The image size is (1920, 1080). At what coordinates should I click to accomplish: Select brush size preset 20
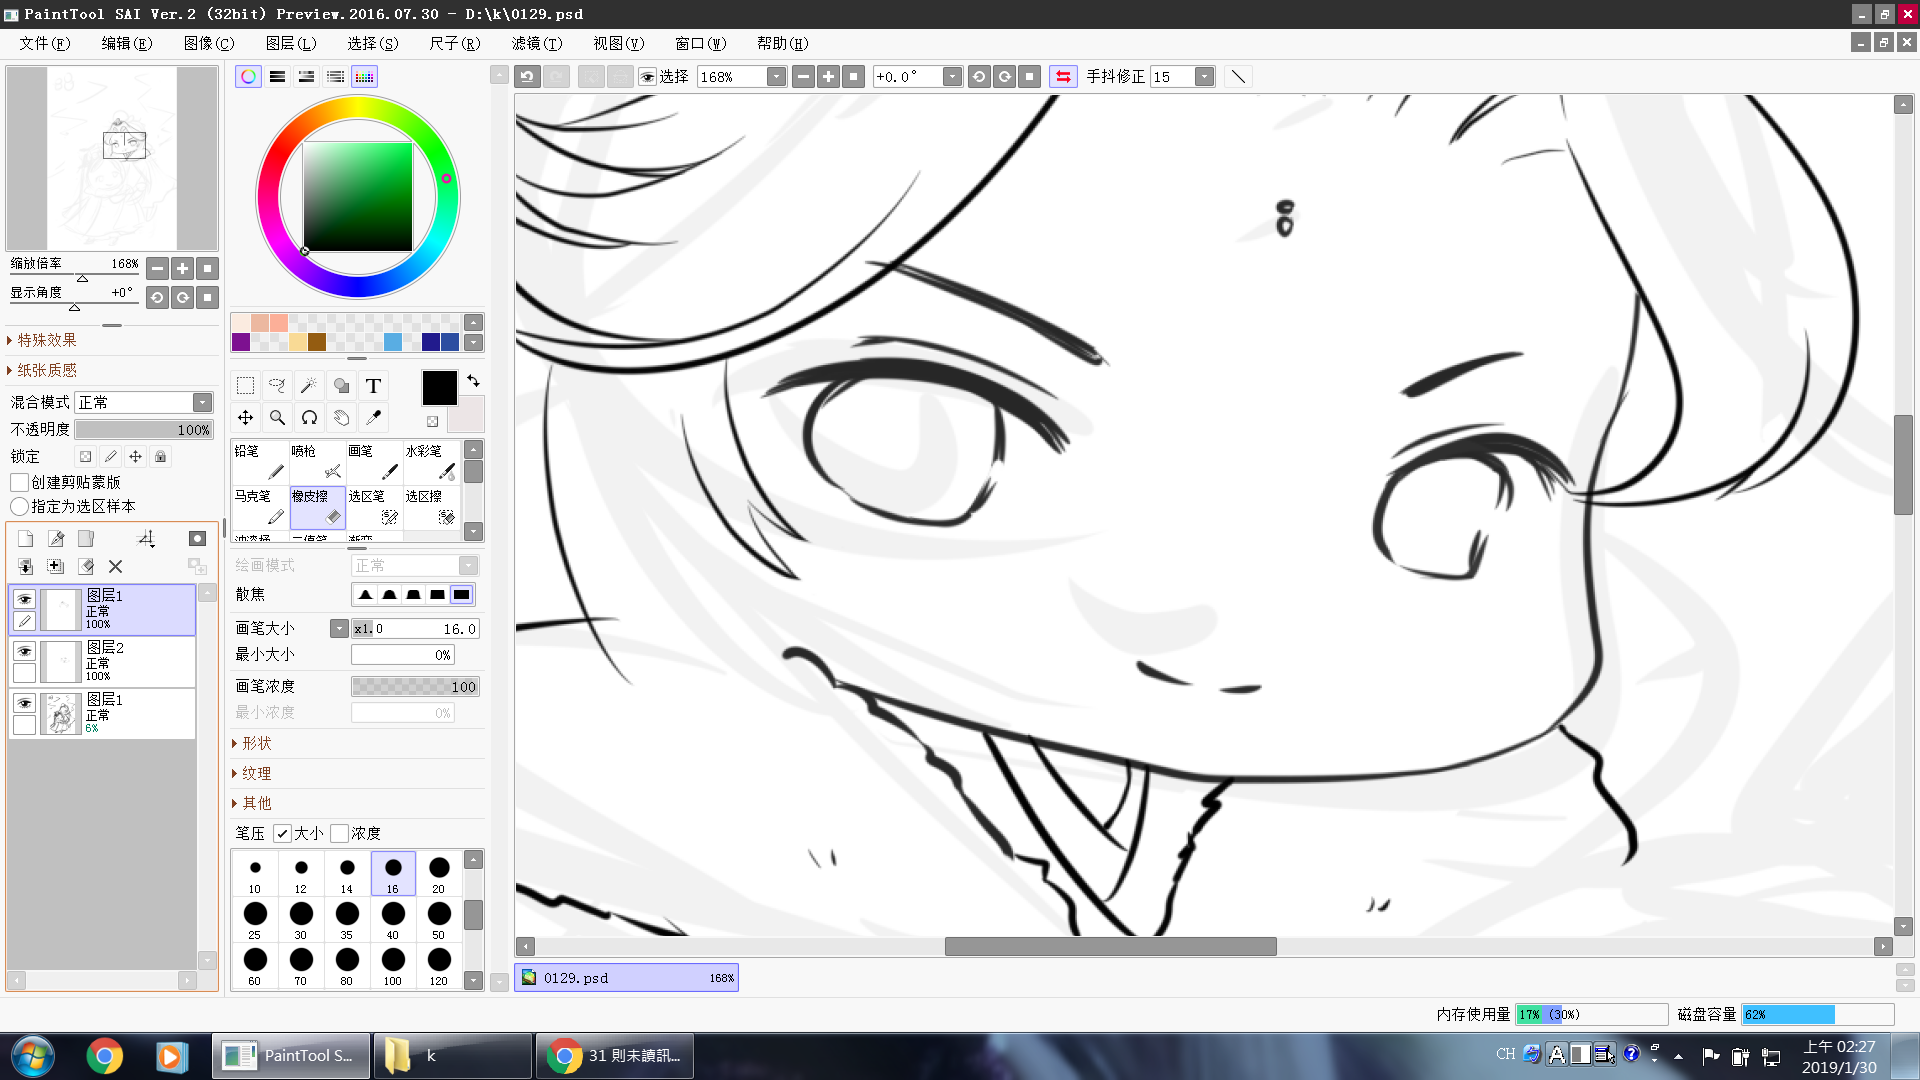pyautogui.click(x=439, y=874)
